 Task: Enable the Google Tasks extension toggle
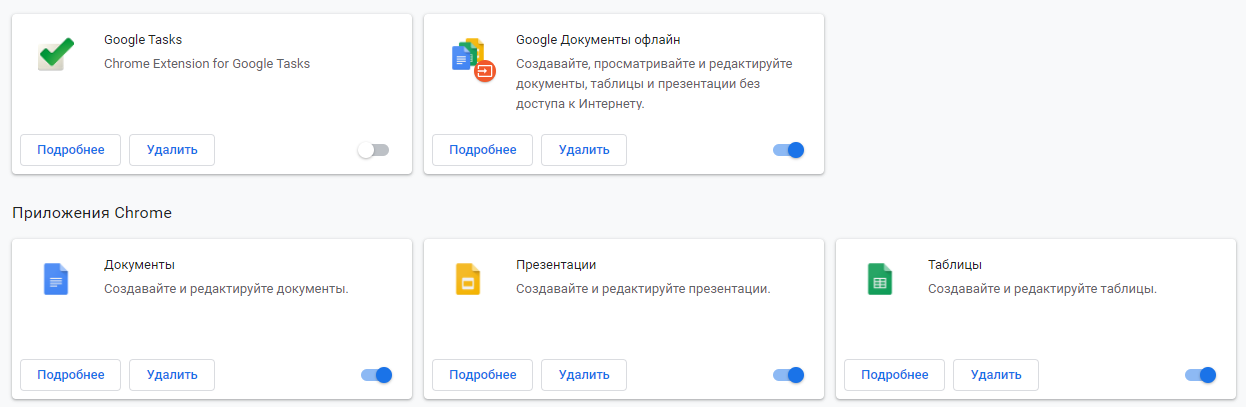373,150
